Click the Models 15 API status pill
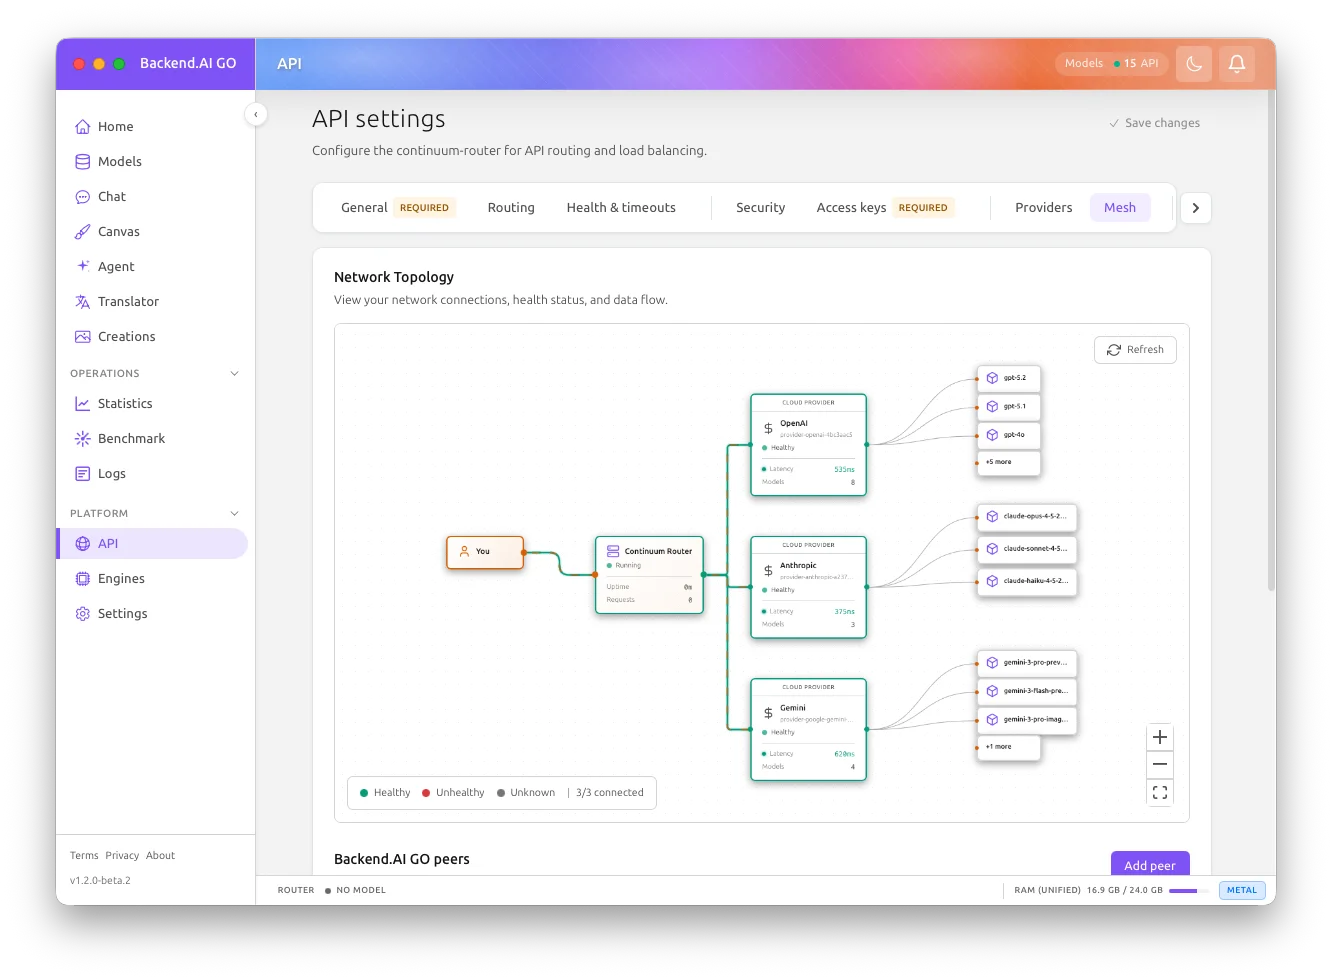1332x979 pixels. coord(1111,62)
